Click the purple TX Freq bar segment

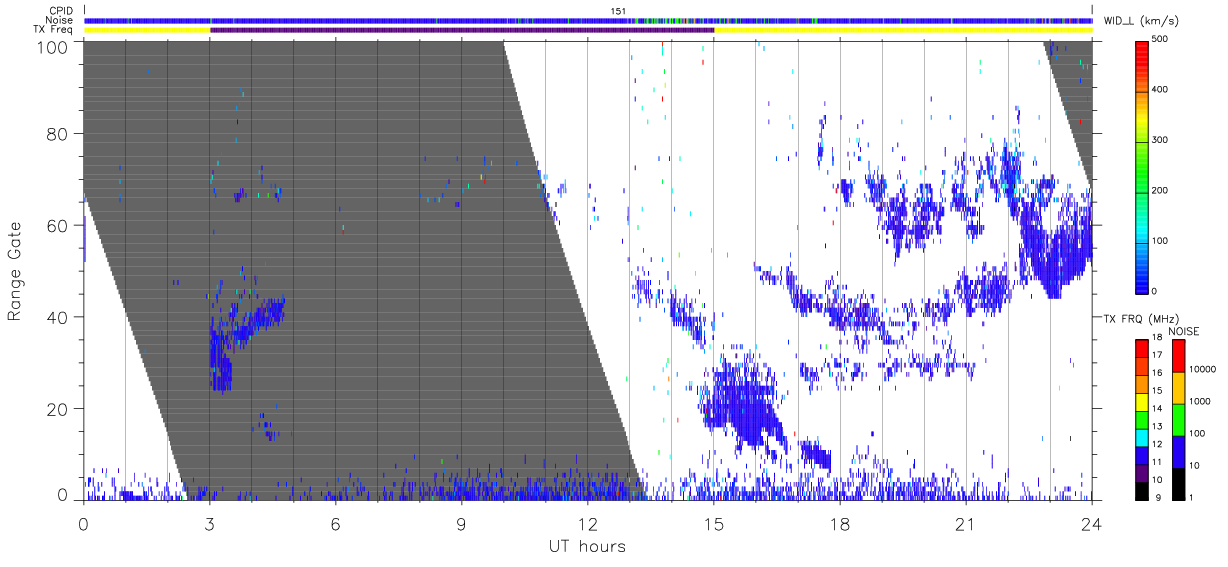[462, 30]
